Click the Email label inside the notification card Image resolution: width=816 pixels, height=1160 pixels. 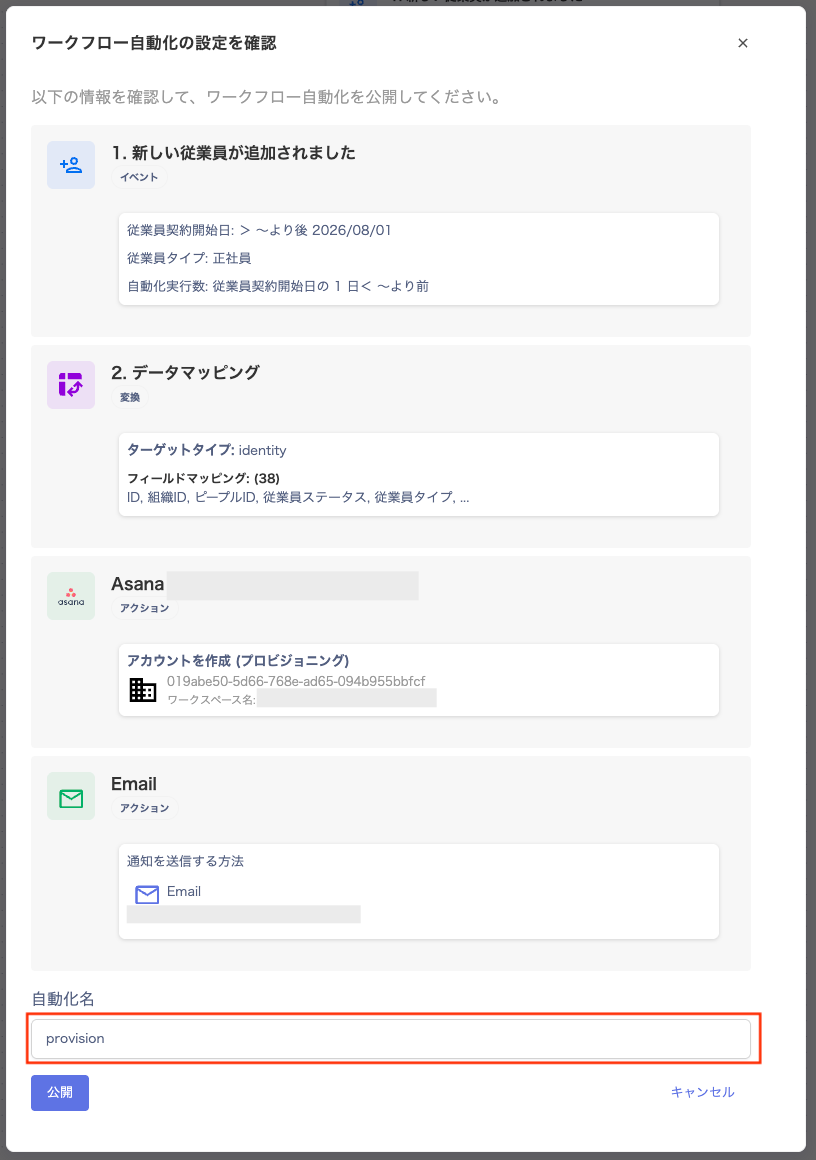tap(183, 891)
